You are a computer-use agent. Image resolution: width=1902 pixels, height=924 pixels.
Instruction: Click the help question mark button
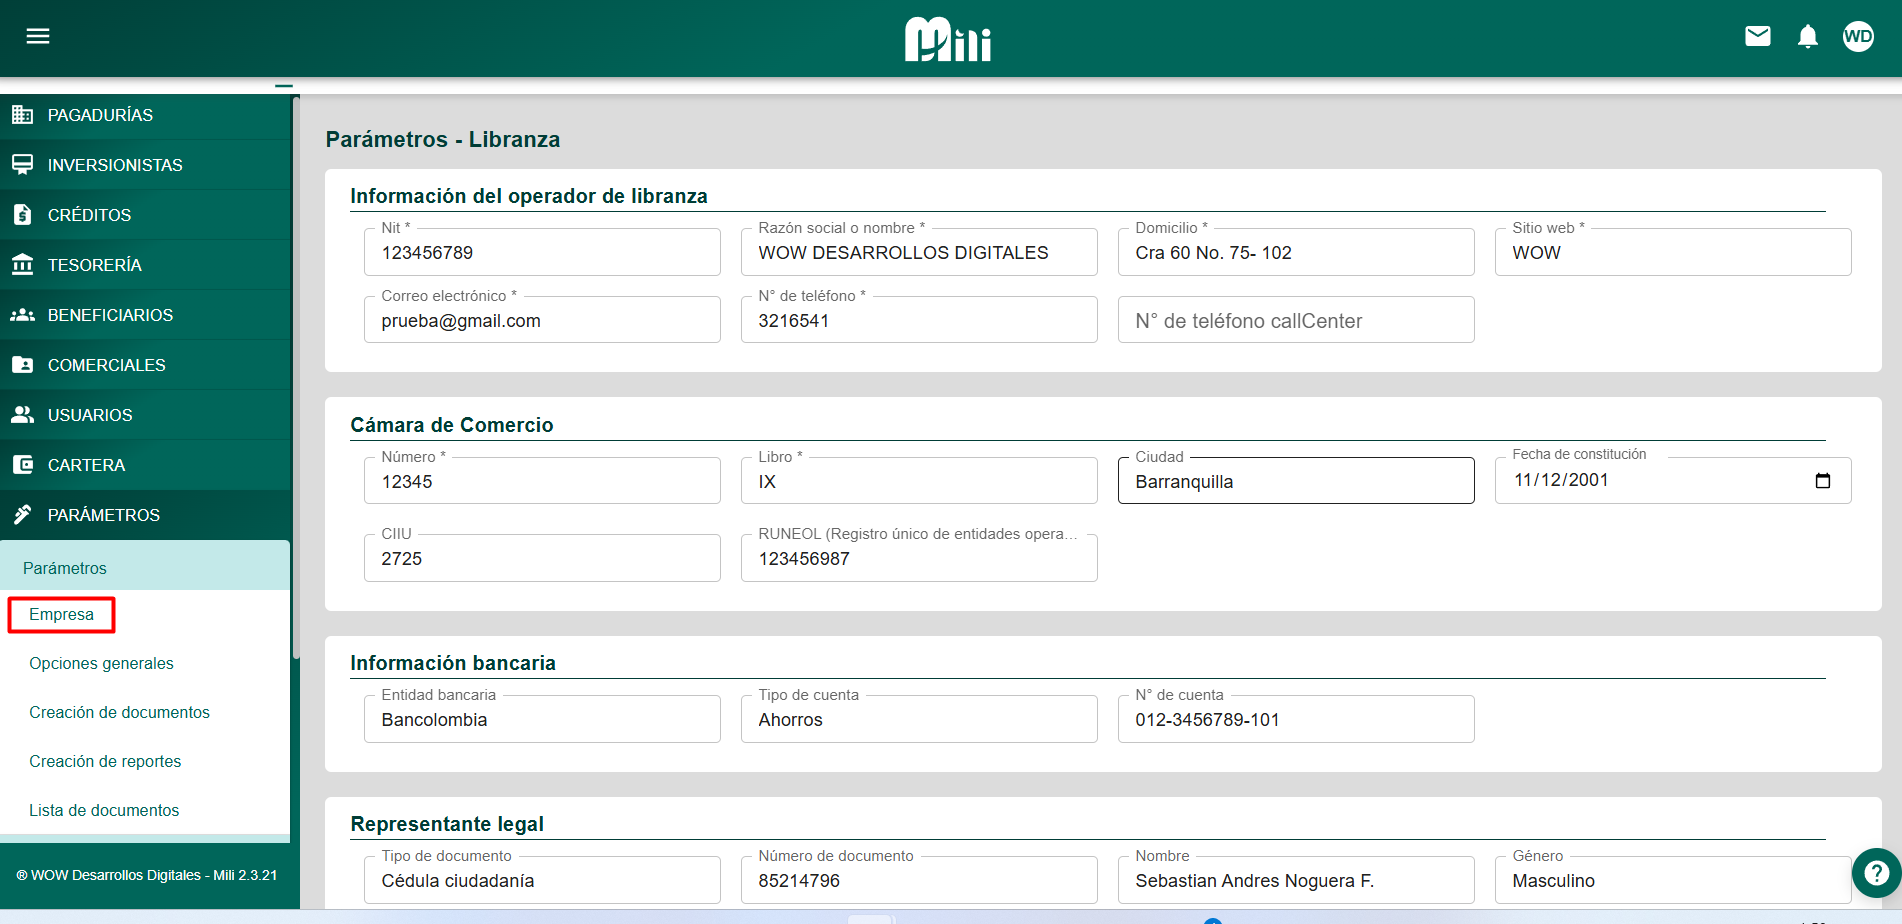click(x=1876, y=873)
